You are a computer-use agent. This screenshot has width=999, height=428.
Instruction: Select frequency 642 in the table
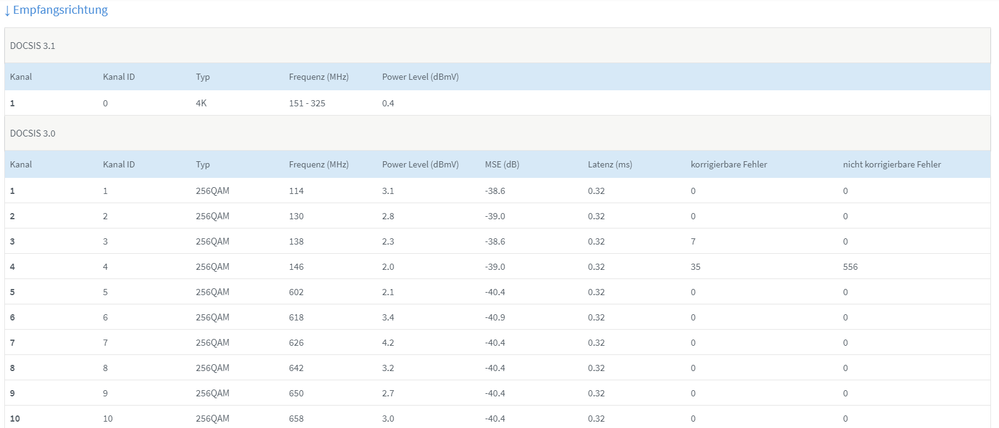click(296, 368)
